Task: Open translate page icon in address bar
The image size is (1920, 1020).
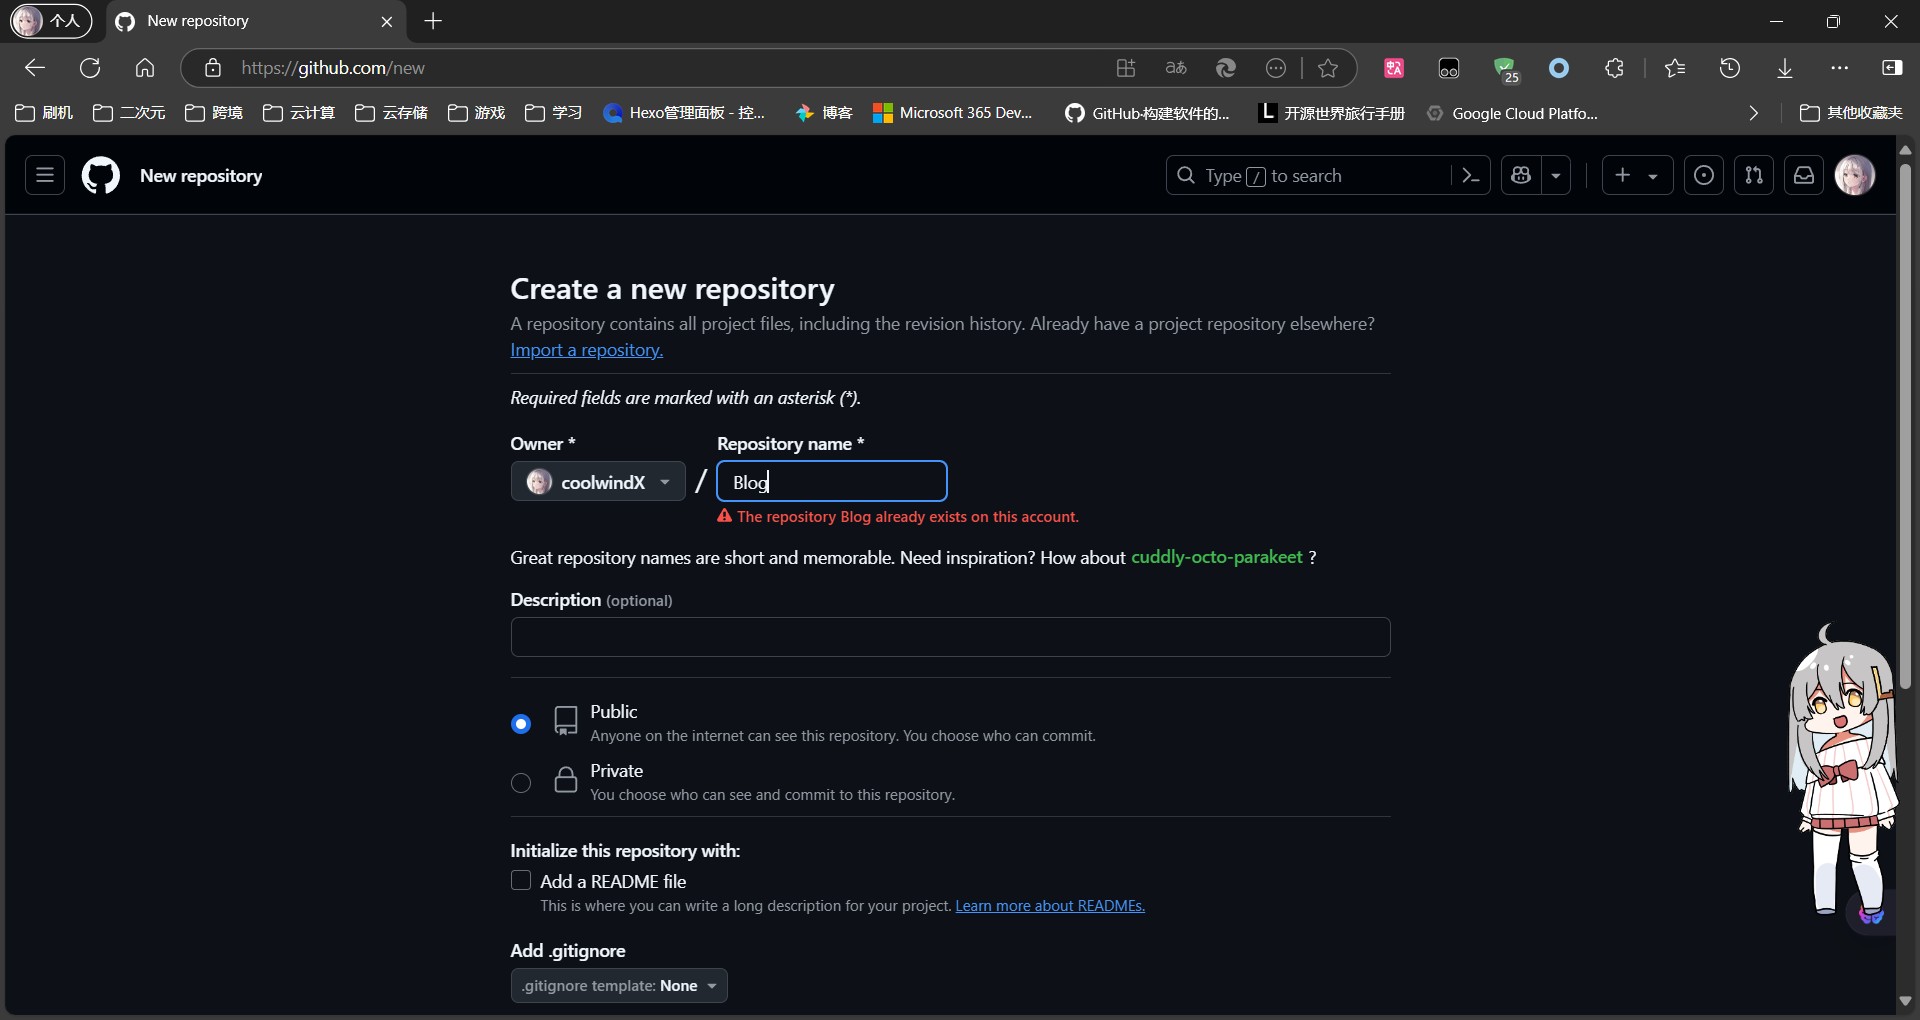Action: coord(1176,68)
